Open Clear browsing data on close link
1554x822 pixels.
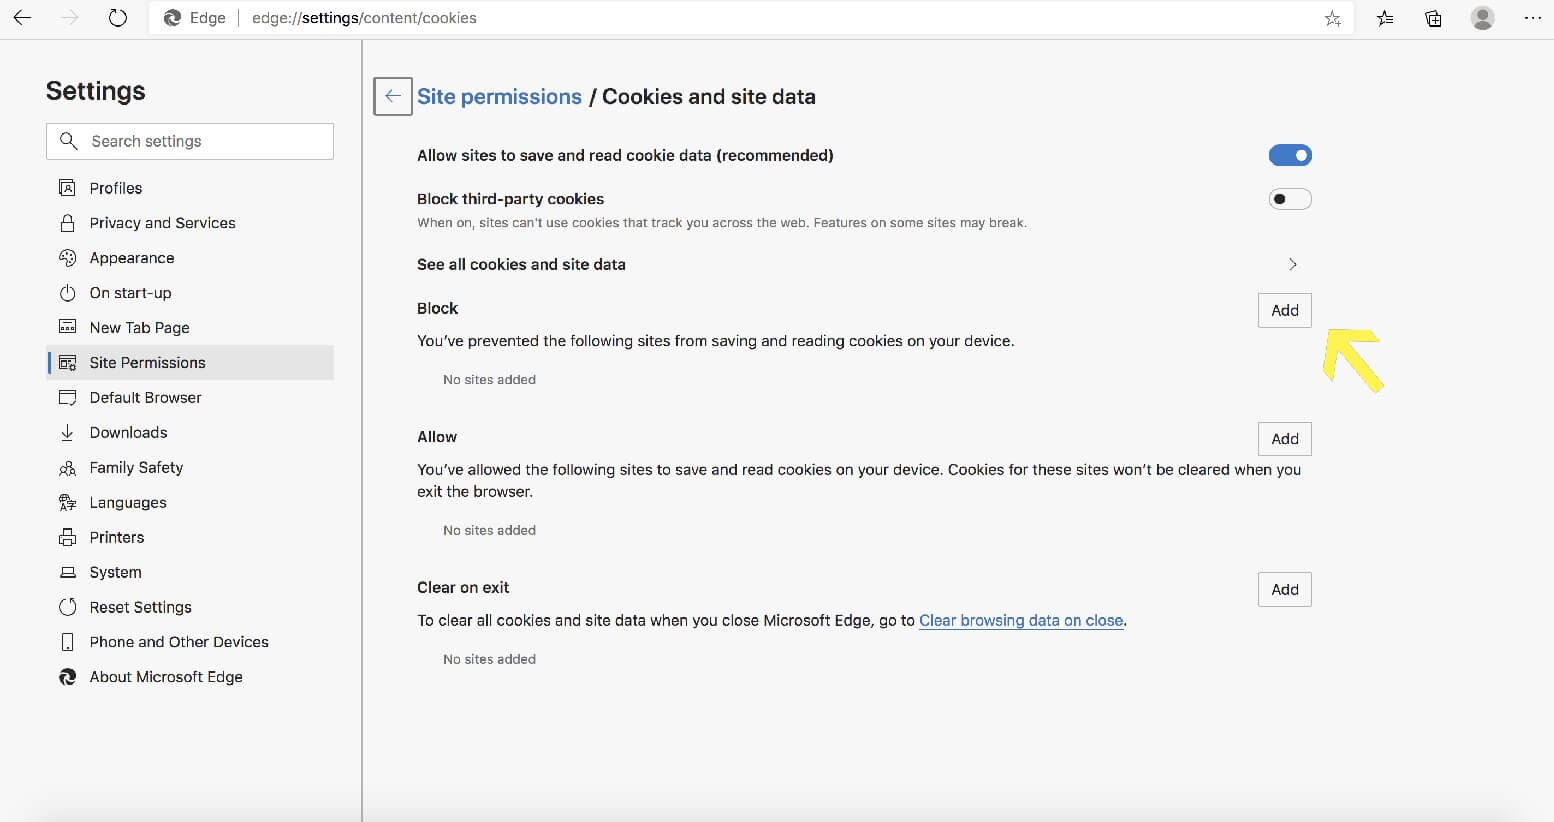coord(1020,620)
